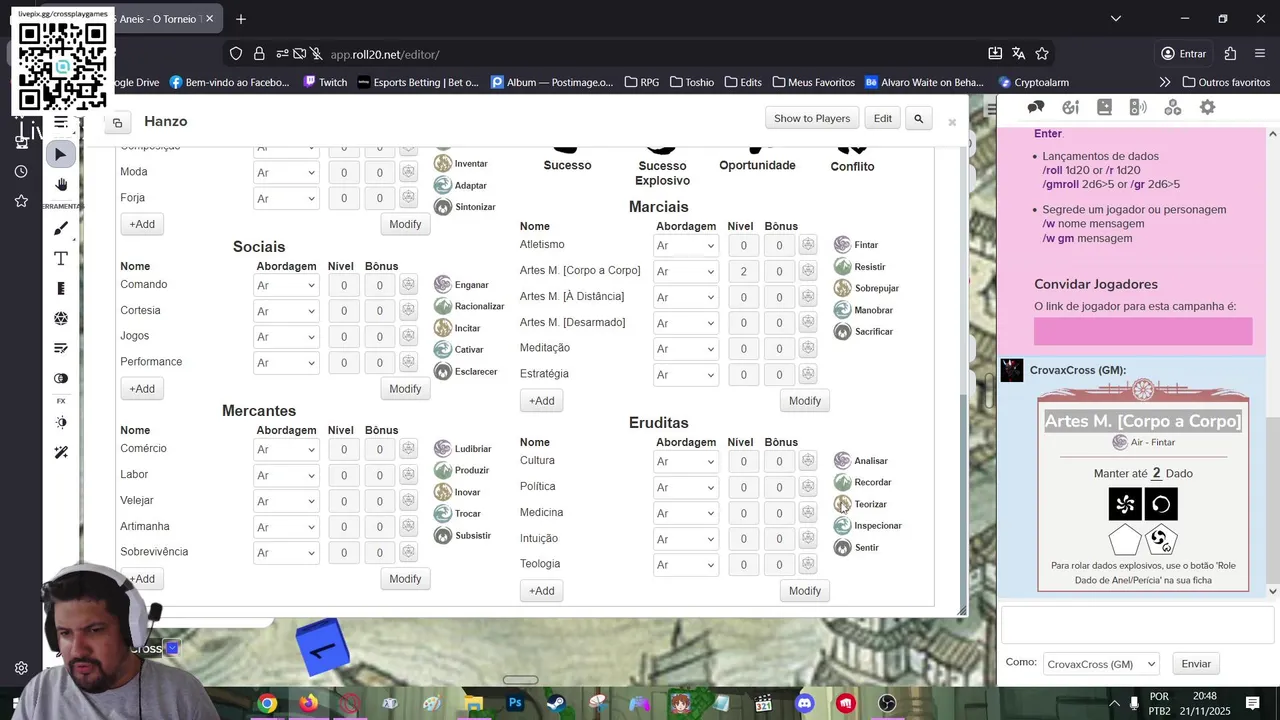Open Discord from the taskbar

click(804, 704)
